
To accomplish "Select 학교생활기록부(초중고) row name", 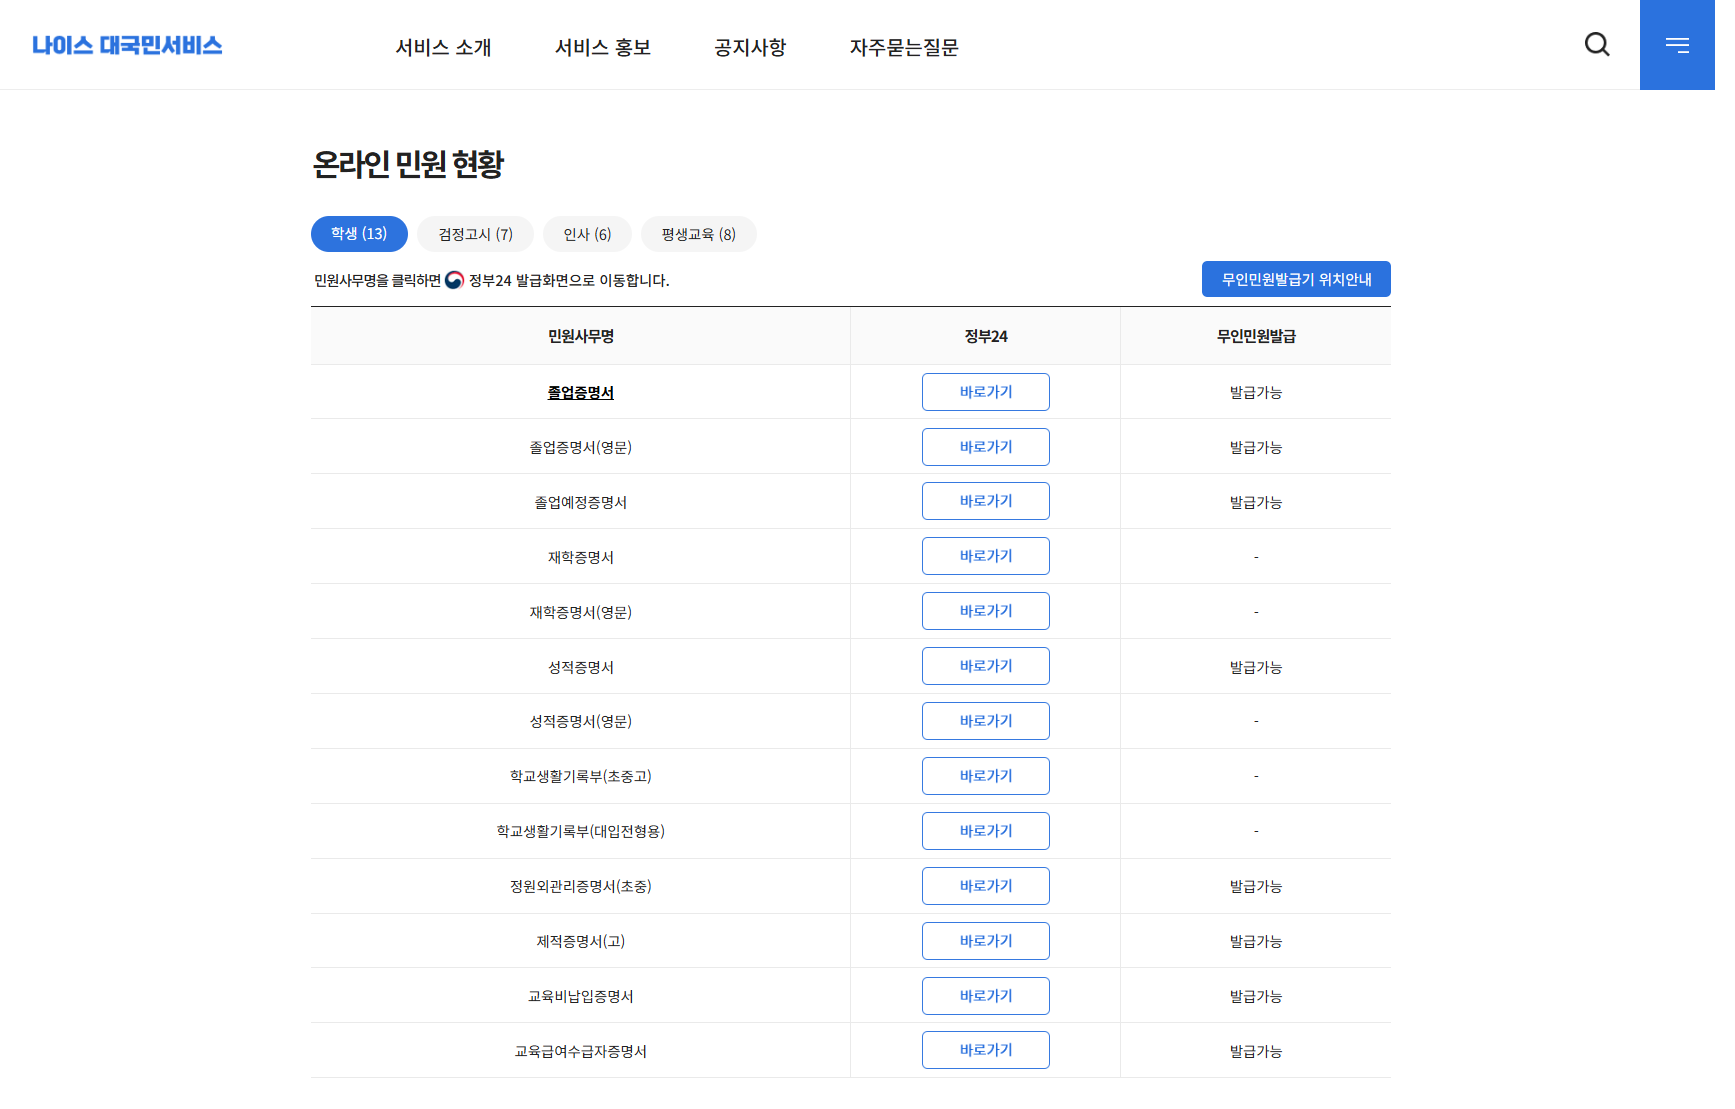I will coord(580,776).
